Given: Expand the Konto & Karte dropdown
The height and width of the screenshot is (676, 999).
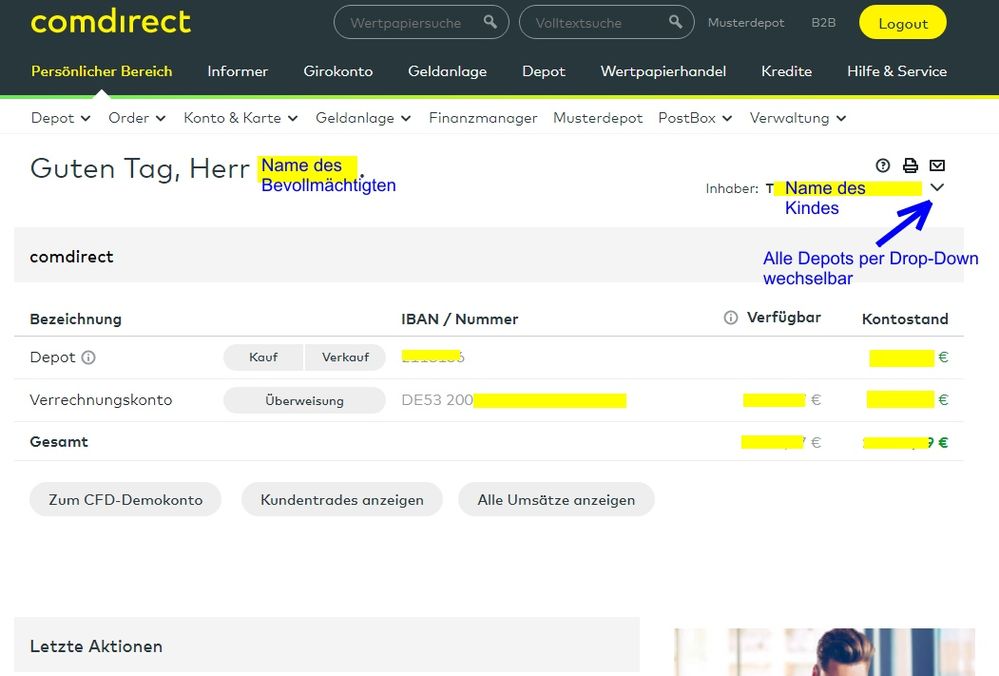Looking at the screenshot, I should tap(240, 118).
